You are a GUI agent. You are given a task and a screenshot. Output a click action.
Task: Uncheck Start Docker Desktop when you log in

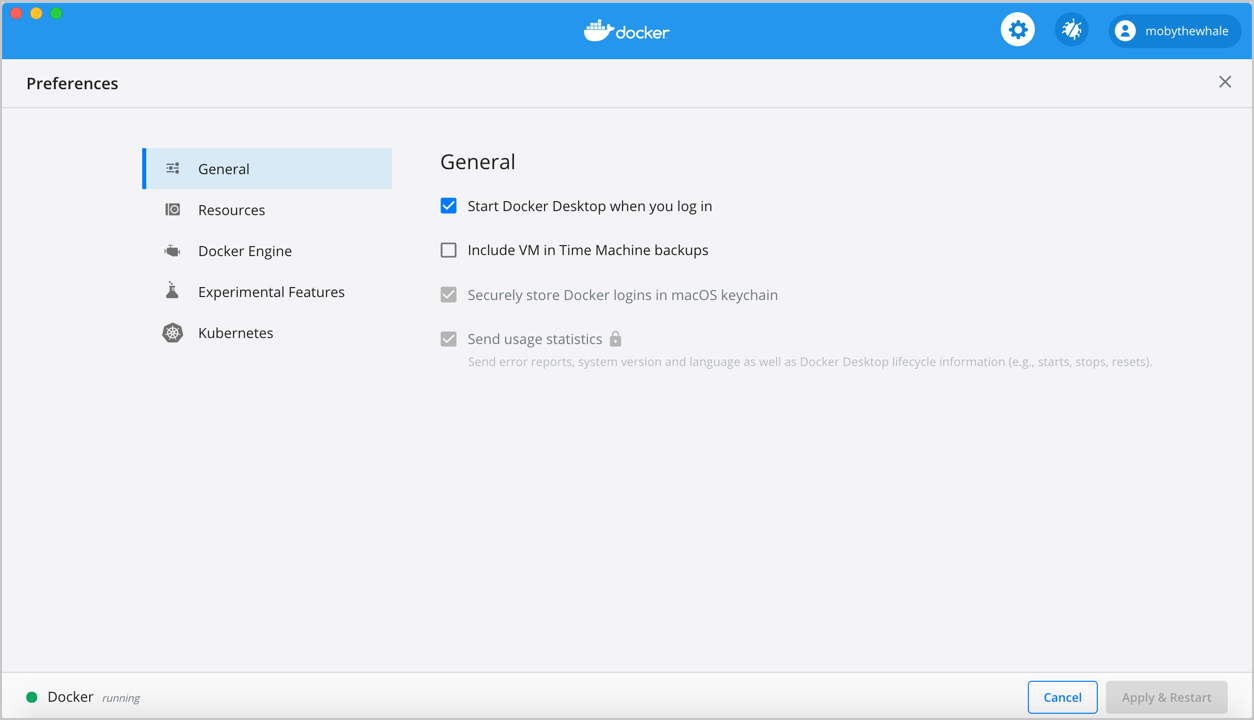click(x=449, y=206)
